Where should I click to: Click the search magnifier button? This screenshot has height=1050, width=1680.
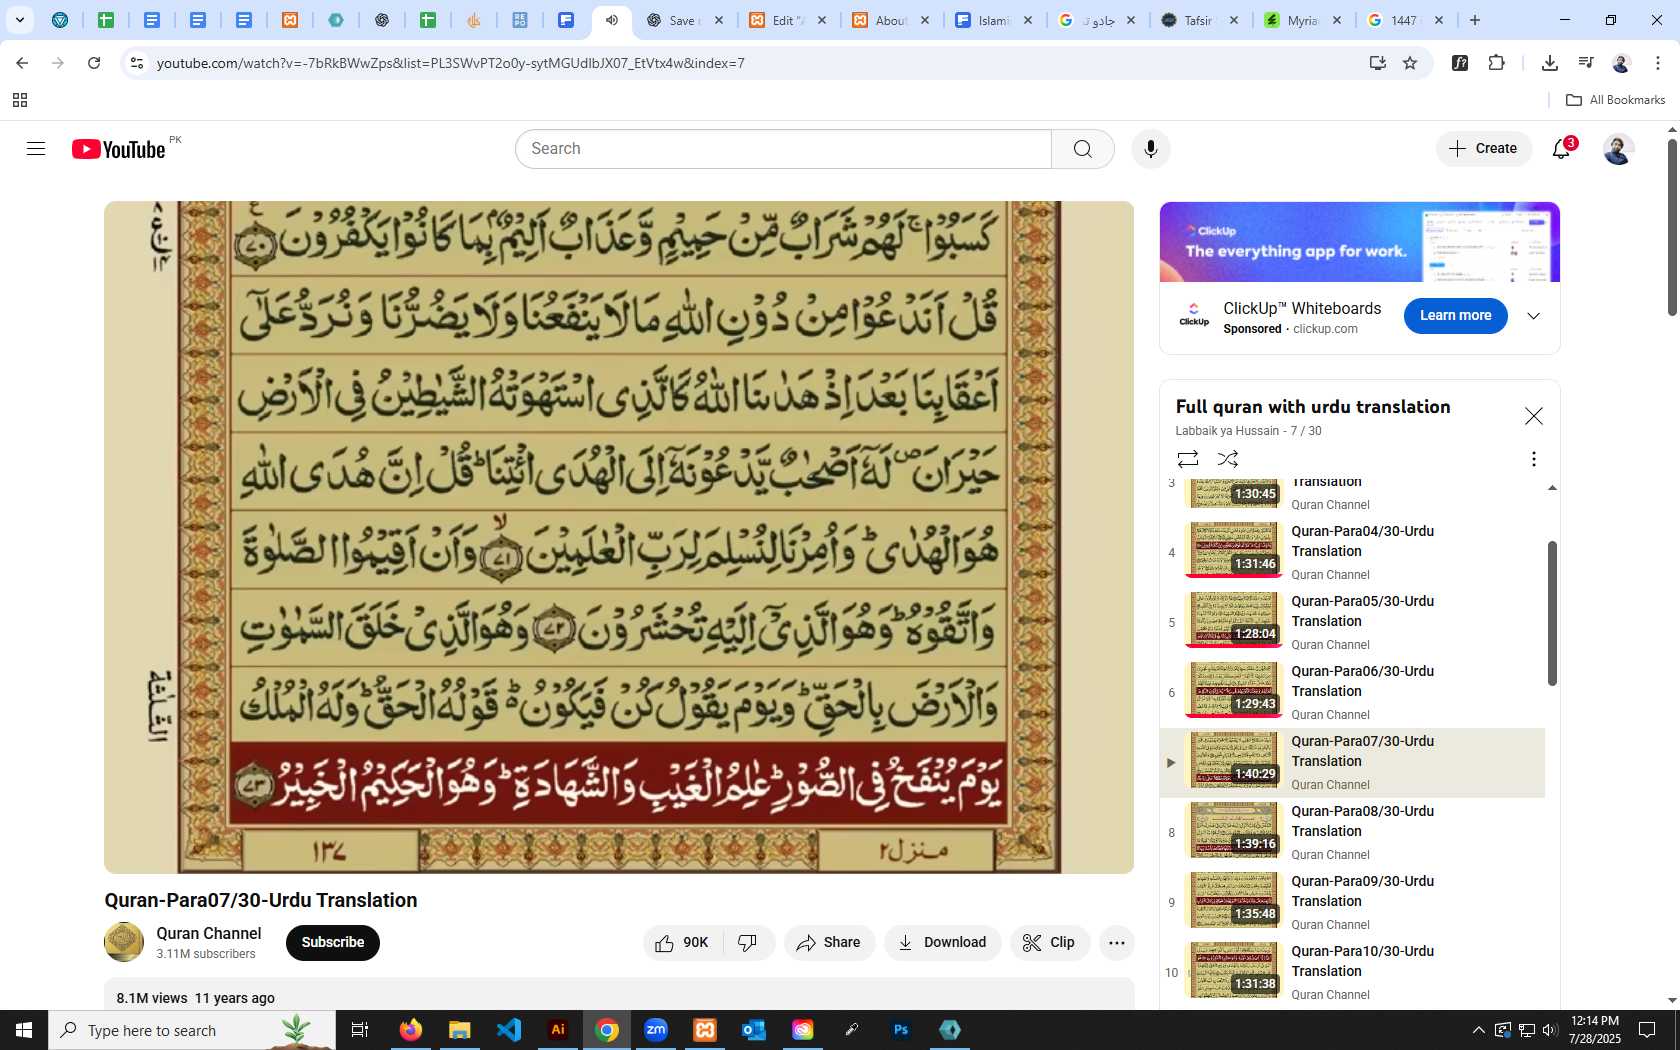pyautogui.click(x=1082, y=149)
